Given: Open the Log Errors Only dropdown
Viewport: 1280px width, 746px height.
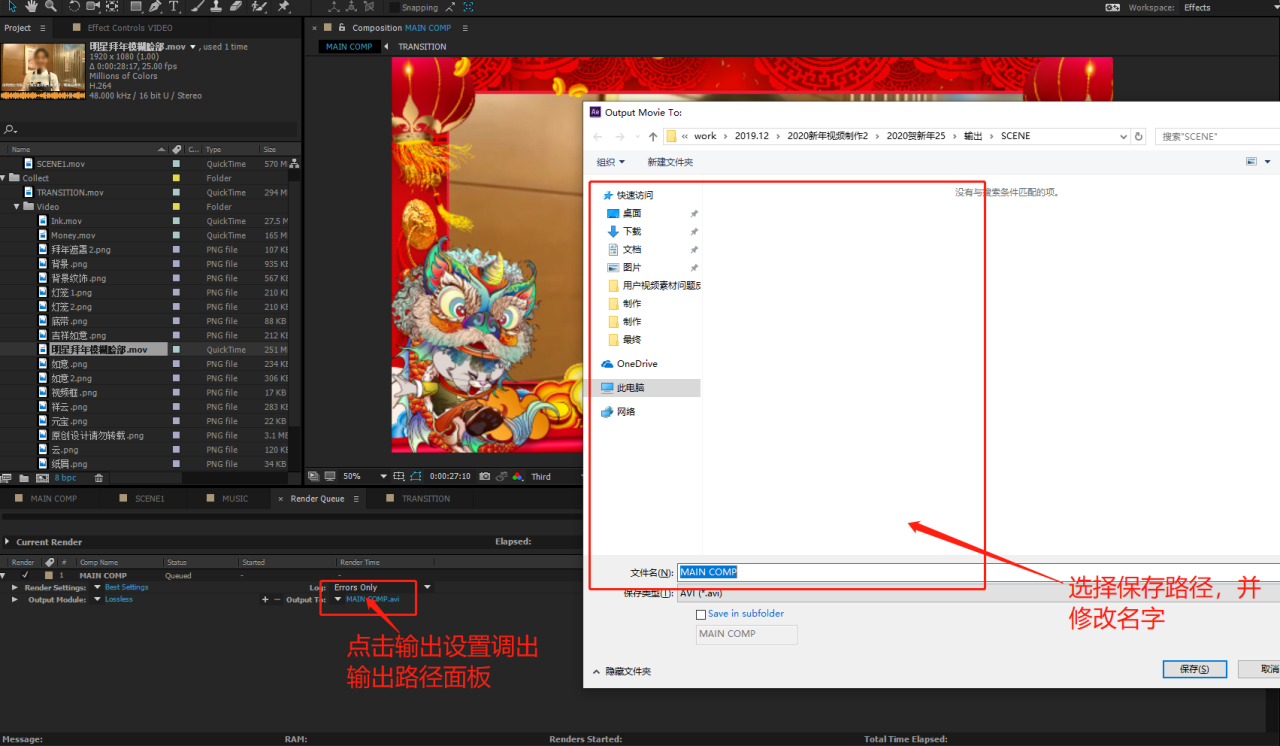Looking at the screenshot, I should [427, 587].
